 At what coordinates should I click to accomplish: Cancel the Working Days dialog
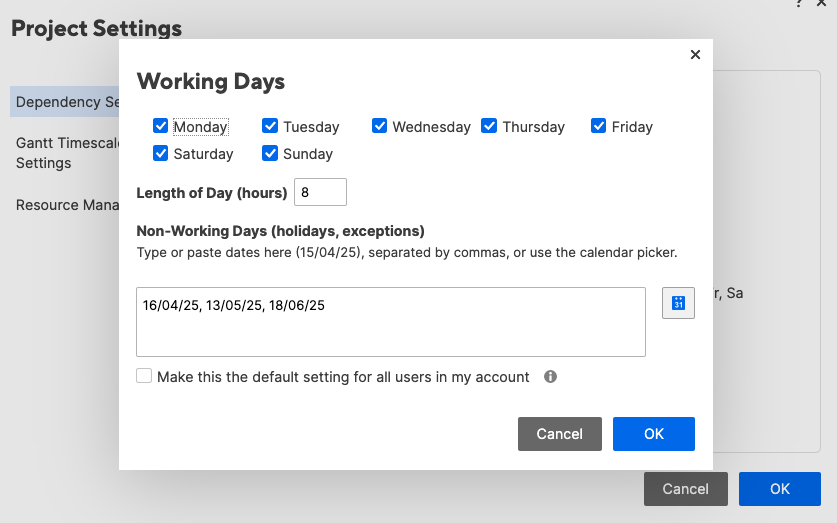(559, 434)
